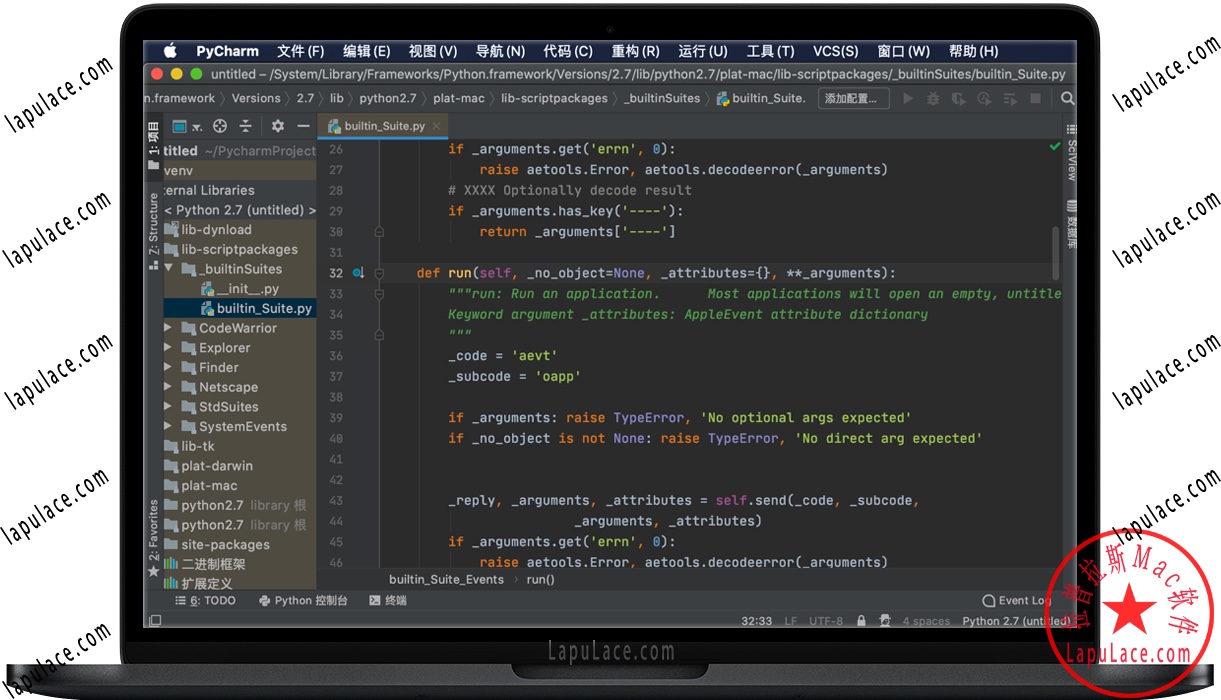Open the 导航 (N) menu

tap(500, 51)
